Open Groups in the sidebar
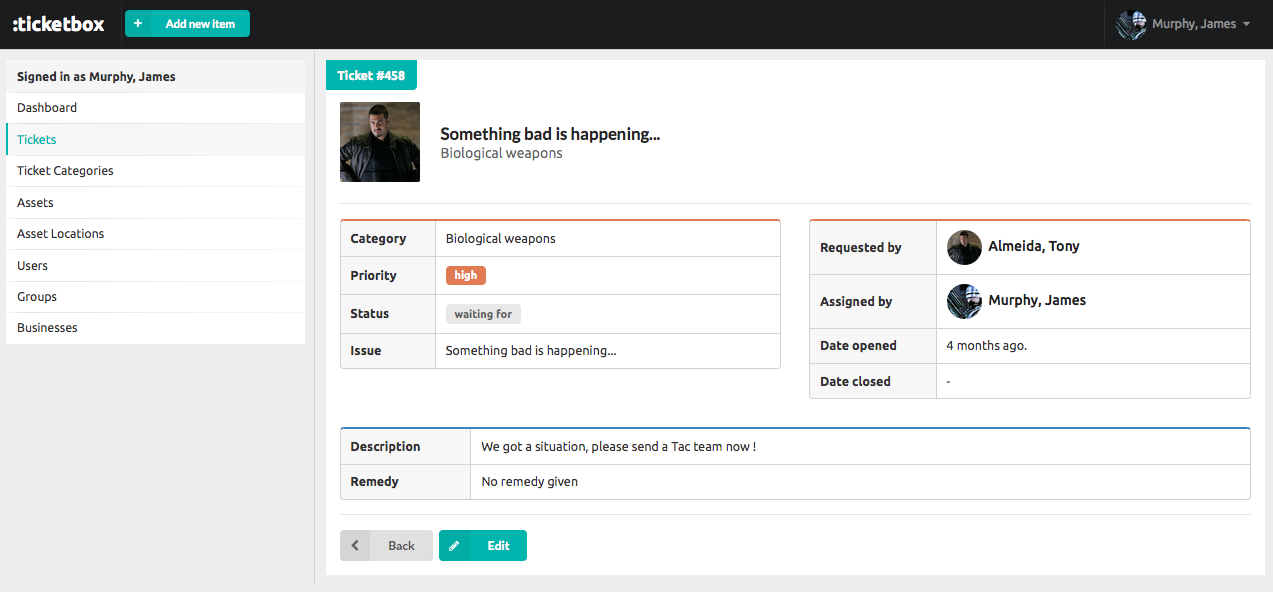This screenshot has width=1273, height=592. [x=155, y=297]
